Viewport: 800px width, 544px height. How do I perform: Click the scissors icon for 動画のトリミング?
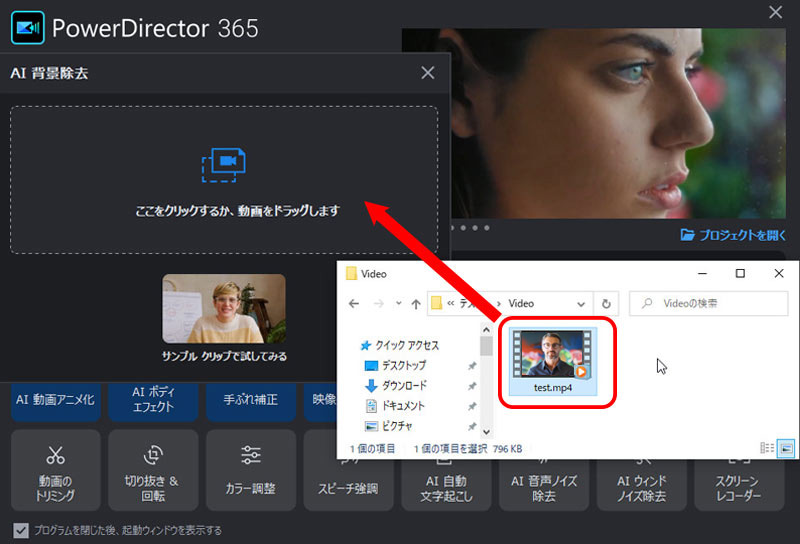coord(55,455)
